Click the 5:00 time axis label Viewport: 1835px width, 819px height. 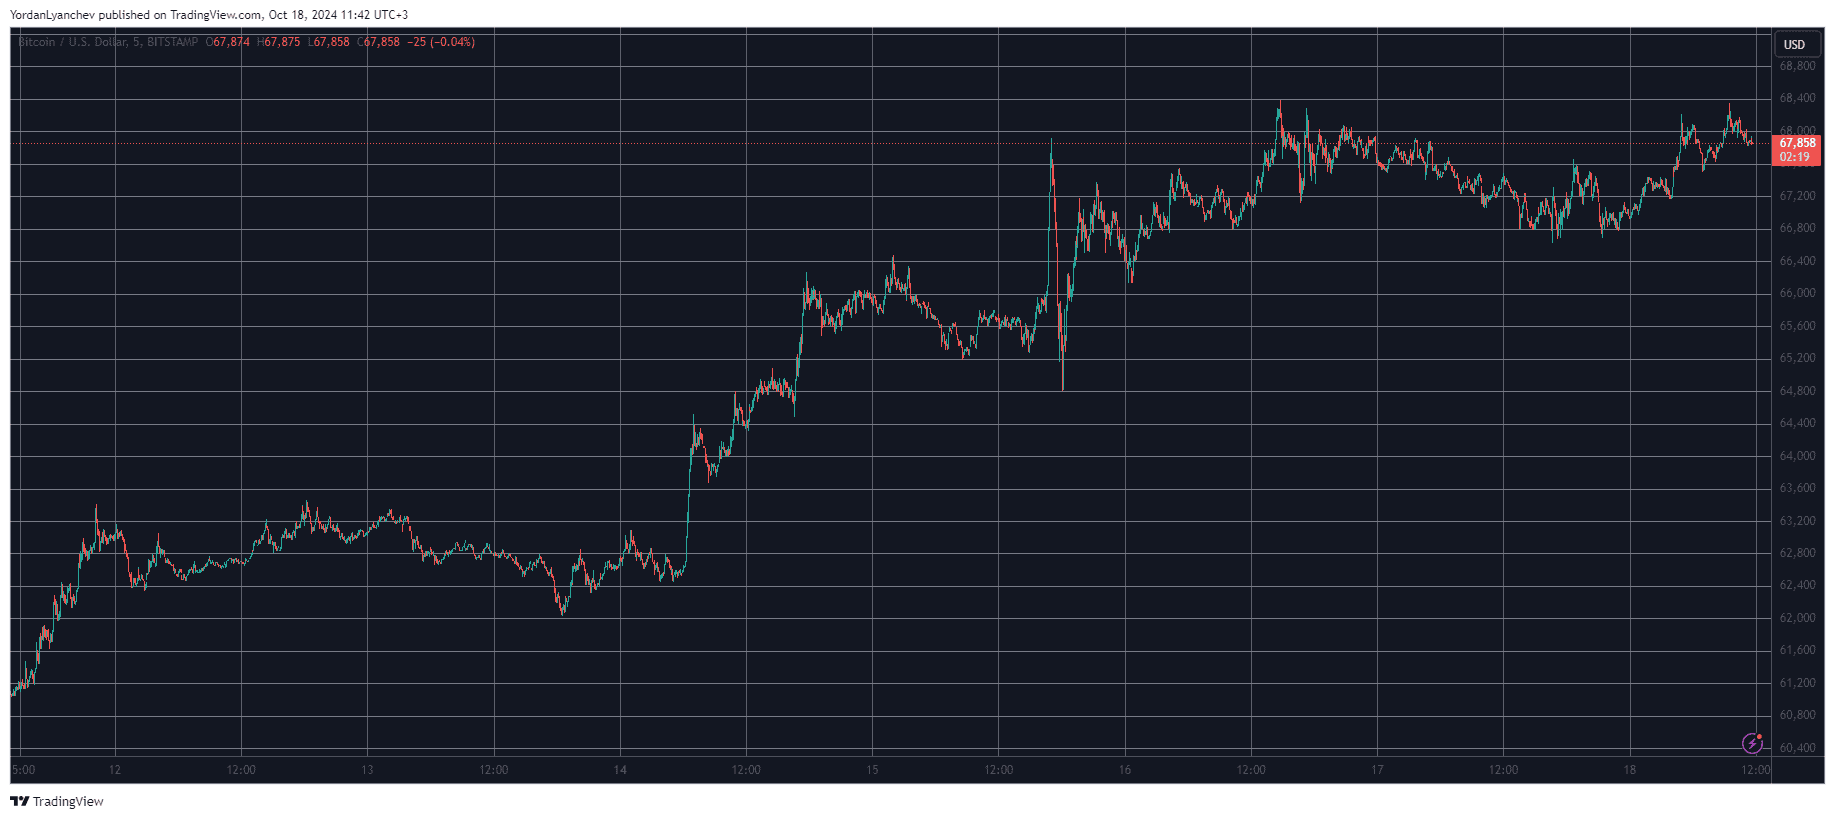click(x=23, y=770)
